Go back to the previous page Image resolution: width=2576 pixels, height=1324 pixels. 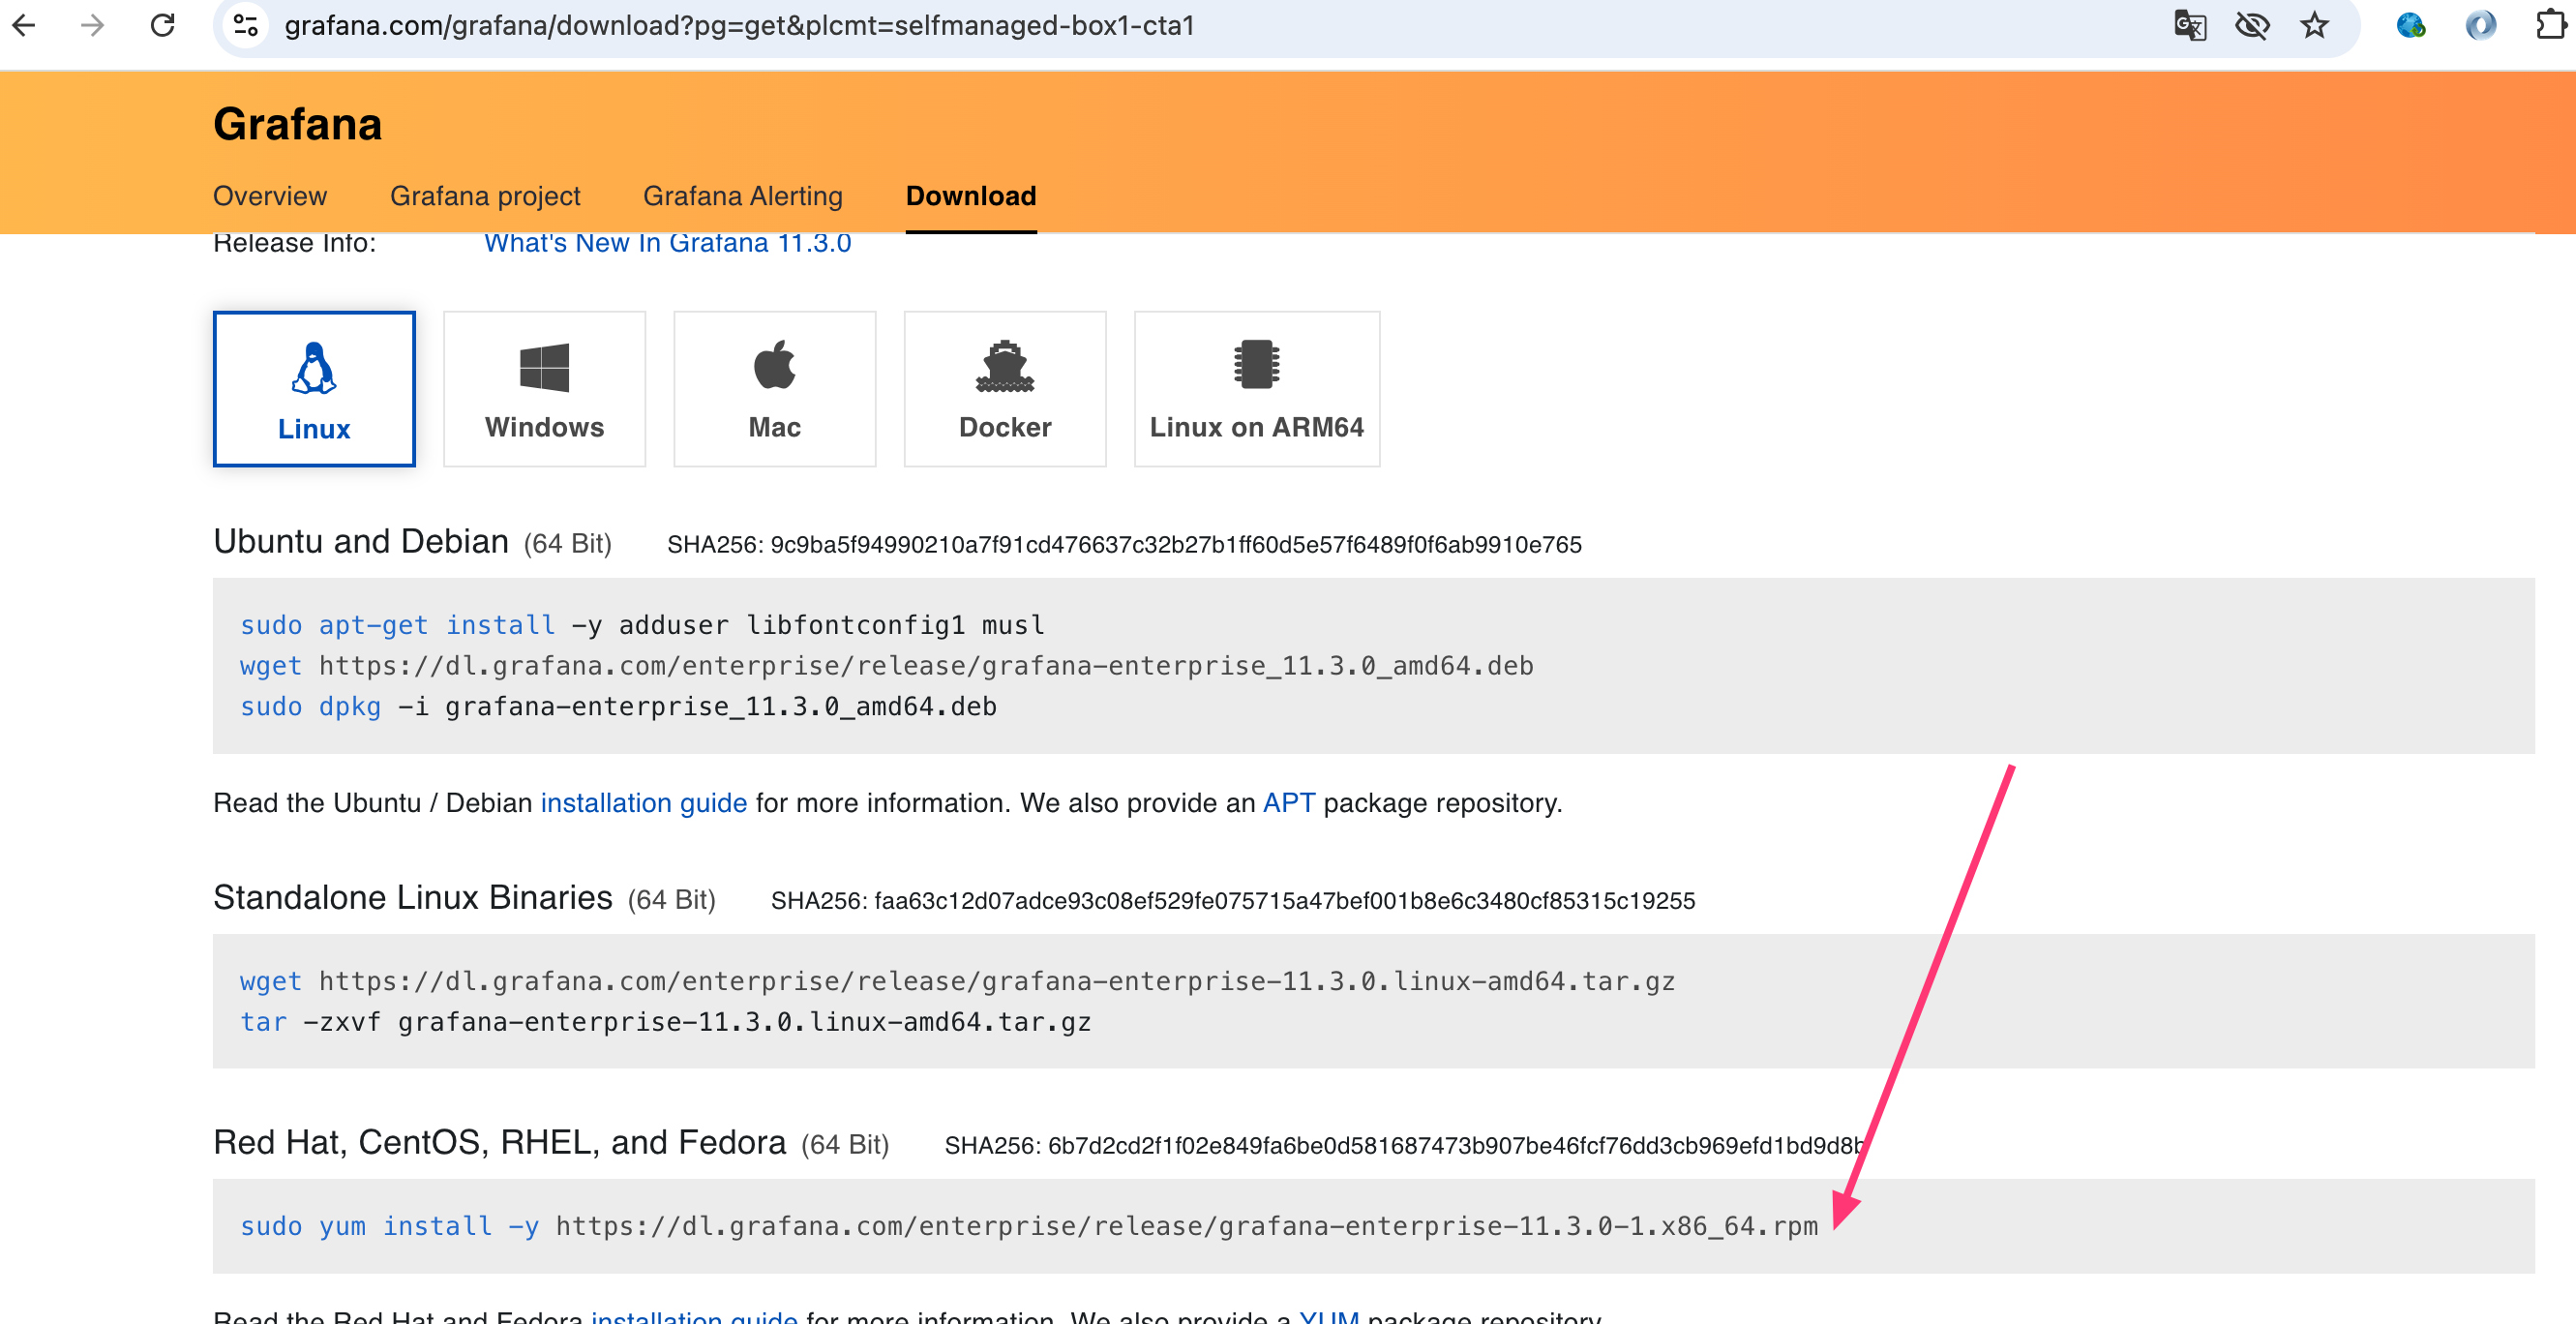pos(24,25)
